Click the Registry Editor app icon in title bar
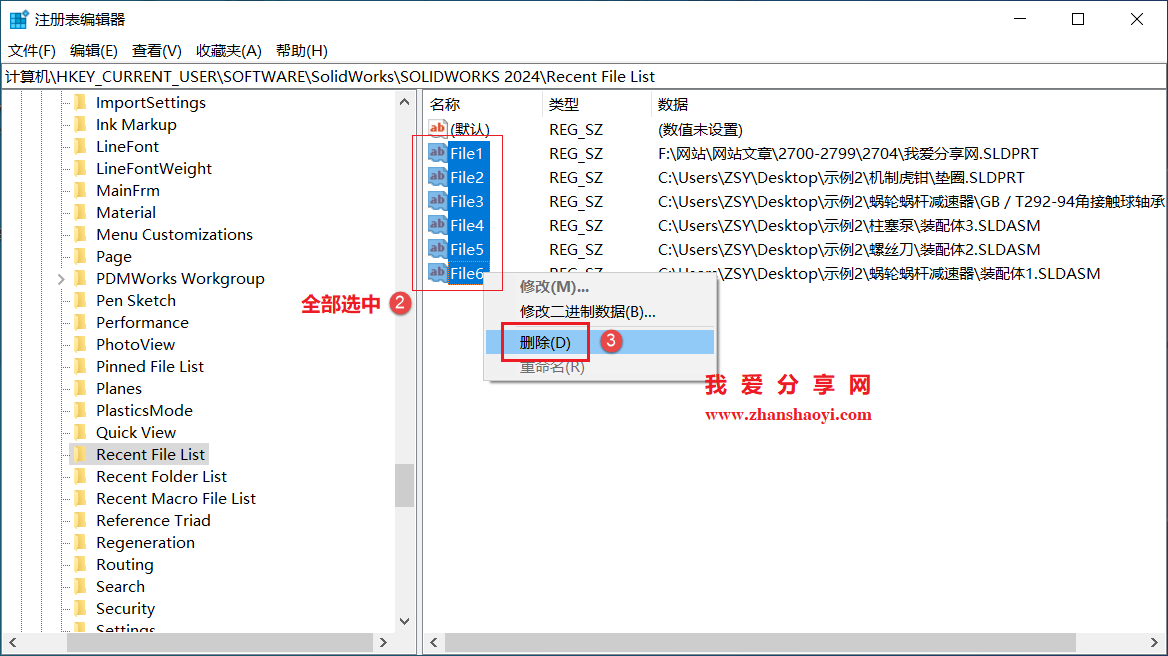The width and height of the screenshot is (1168, 656). coord(19,19)
